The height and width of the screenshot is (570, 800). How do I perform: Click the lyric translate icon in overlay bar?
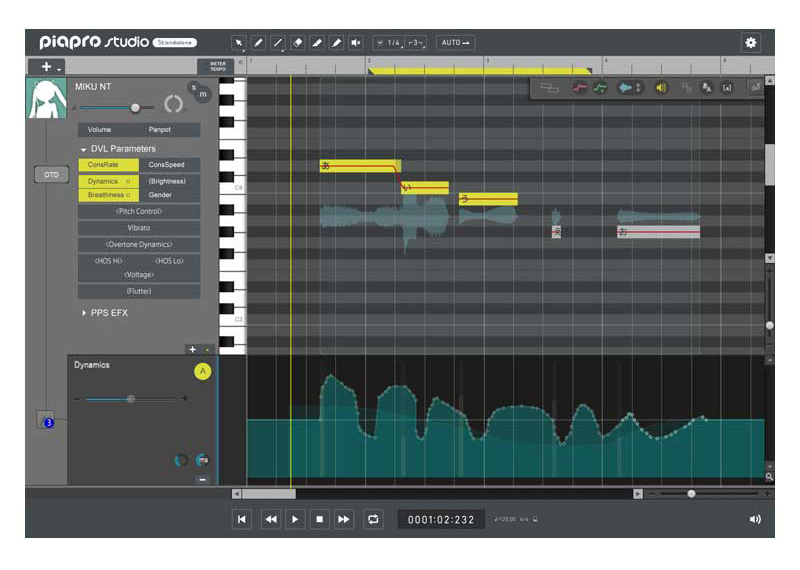pyautogui.click(x=707, y=88)
